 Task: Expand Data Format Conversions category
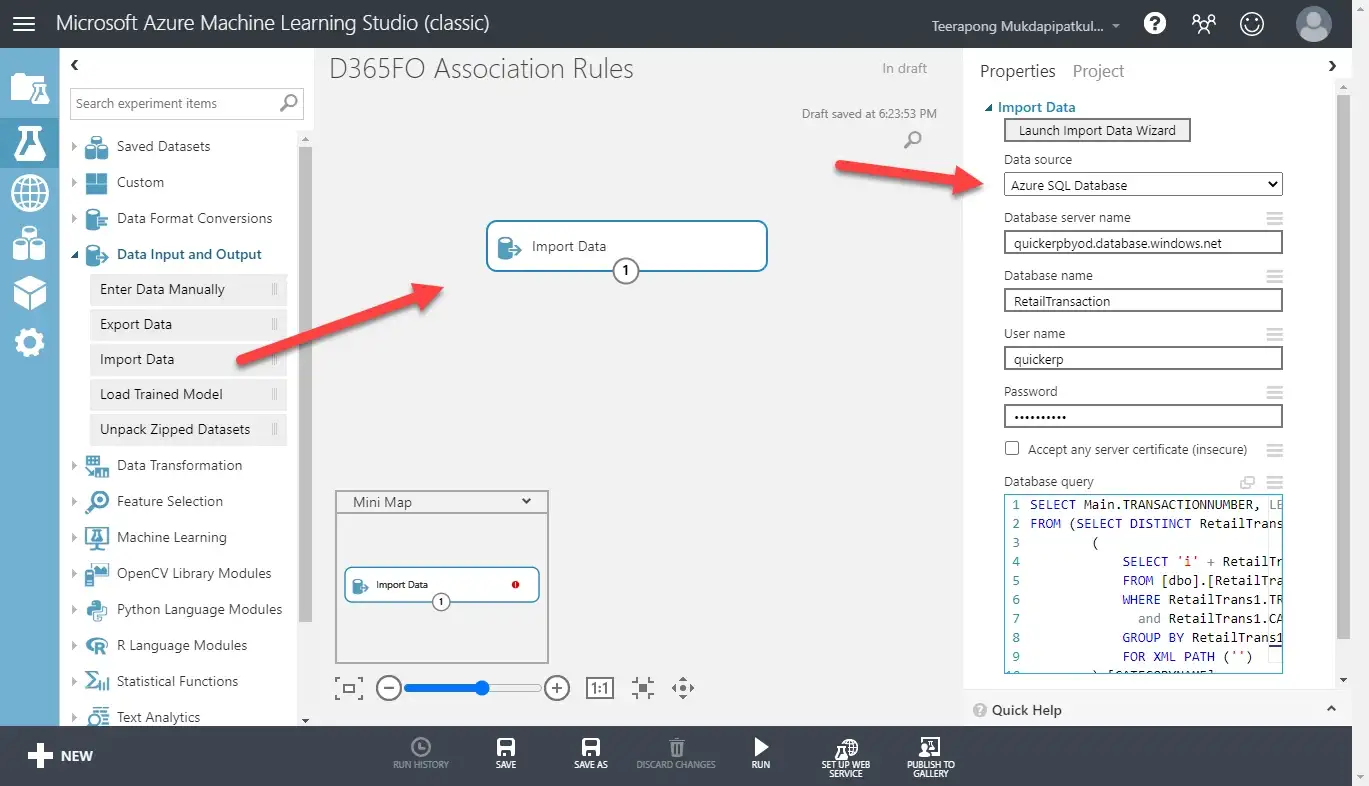point(74,218)
